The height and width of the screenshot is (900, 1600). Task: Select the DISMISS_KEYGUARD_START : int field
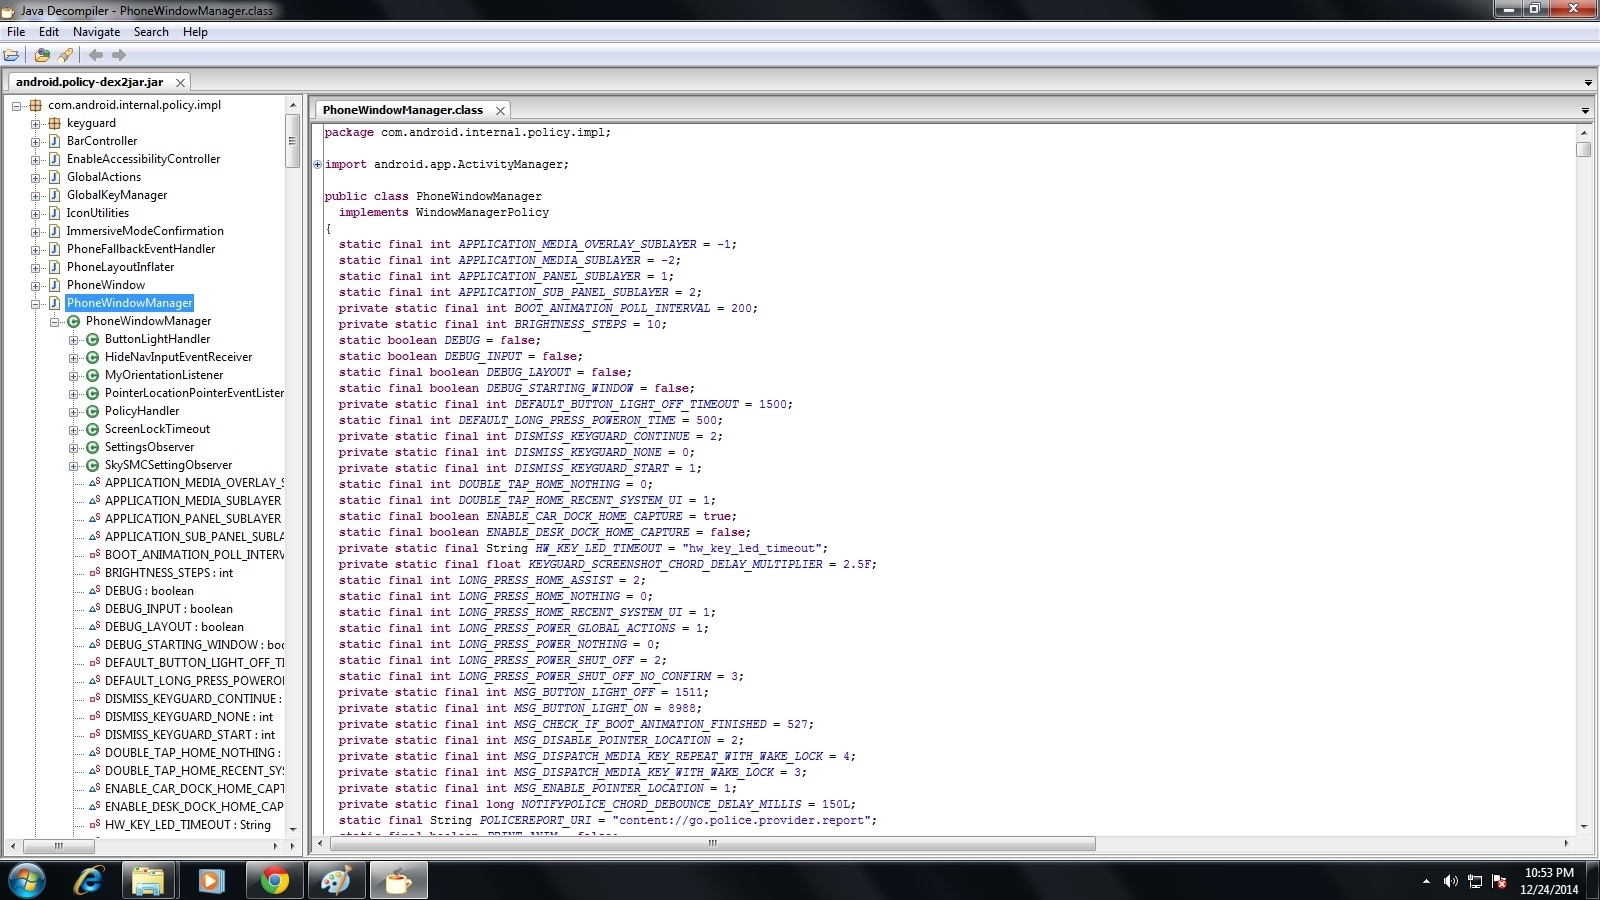(189, 735)
